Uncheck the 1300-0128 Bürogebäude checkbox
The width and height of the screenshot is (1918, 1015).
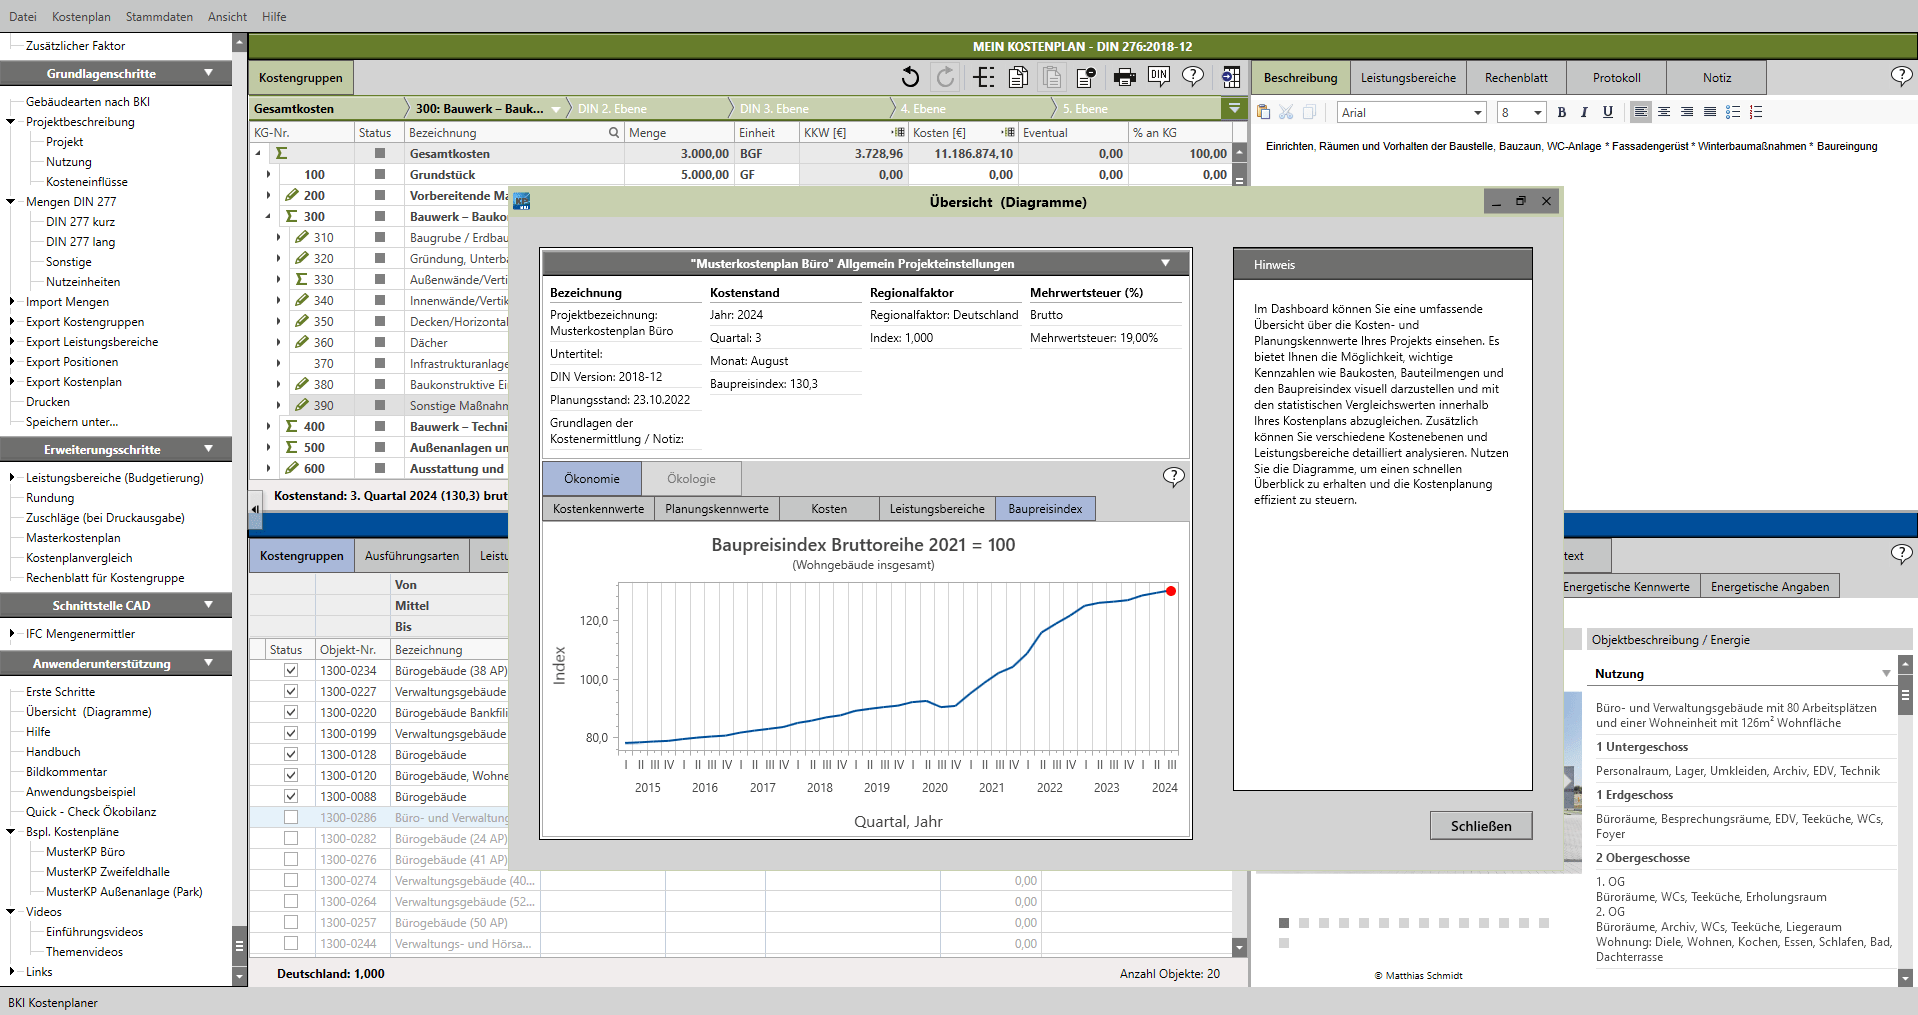click(x=291, y=754)
